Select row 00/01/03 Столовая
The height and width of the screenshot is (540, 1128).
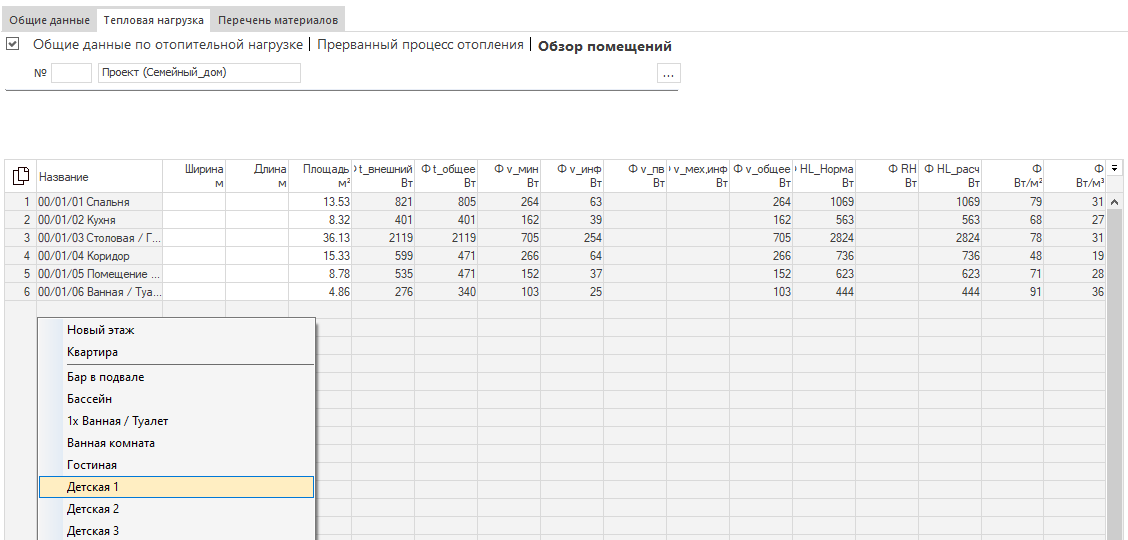pos(99,238)
